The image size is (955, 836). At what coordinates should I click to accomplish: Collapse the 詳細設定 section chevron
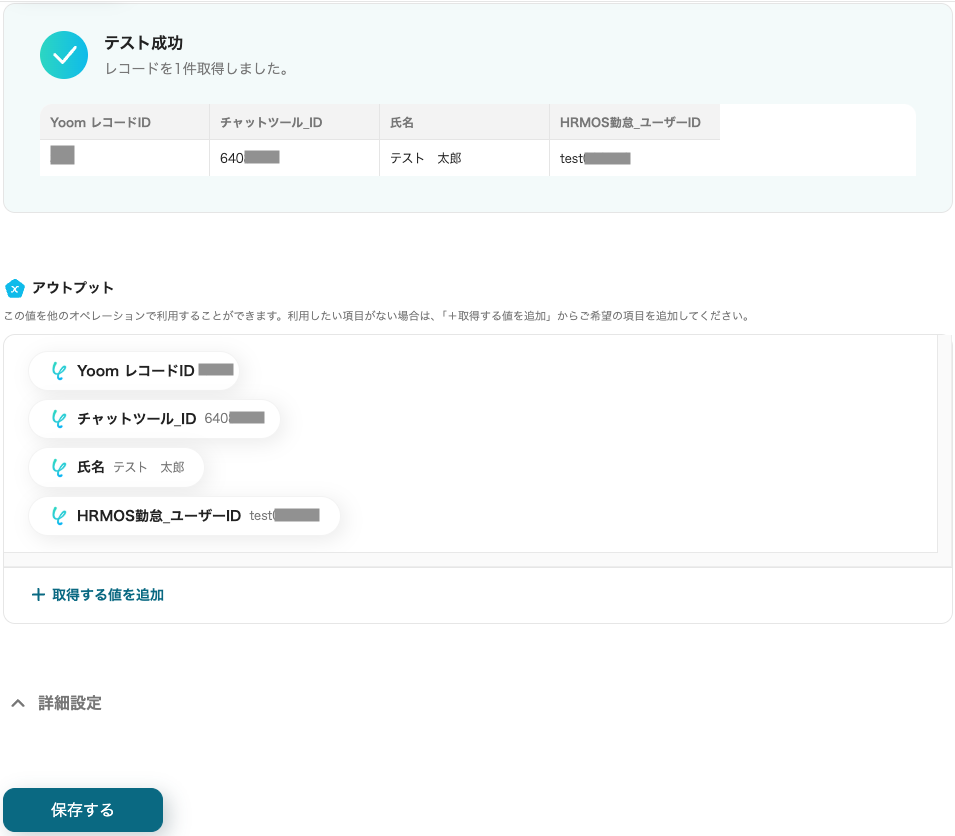(18, 703)
